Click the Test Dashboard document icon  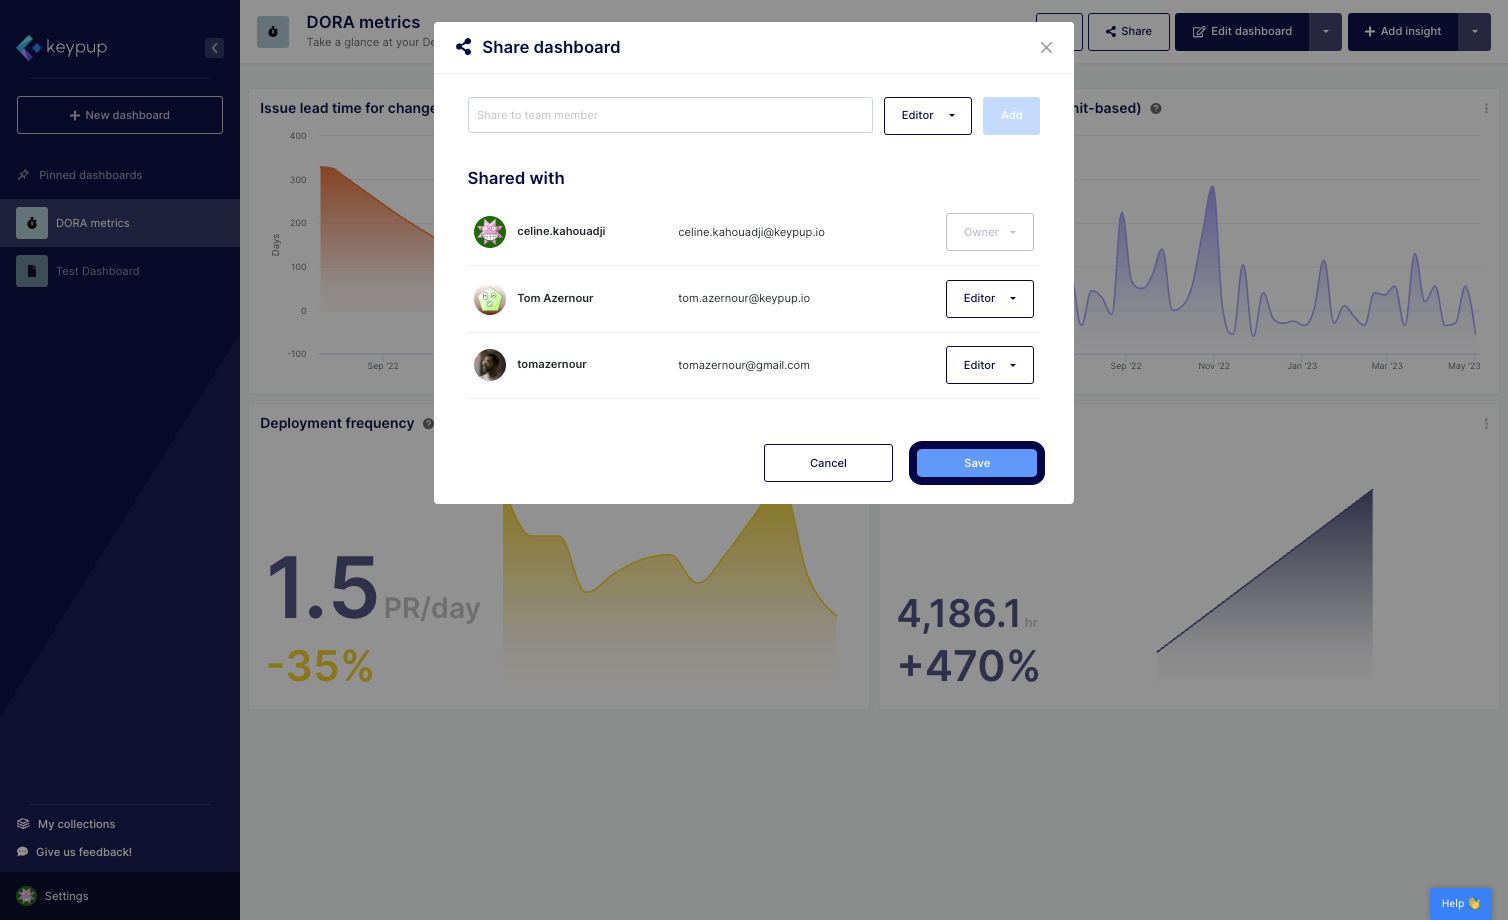click(x=32, y=271)
